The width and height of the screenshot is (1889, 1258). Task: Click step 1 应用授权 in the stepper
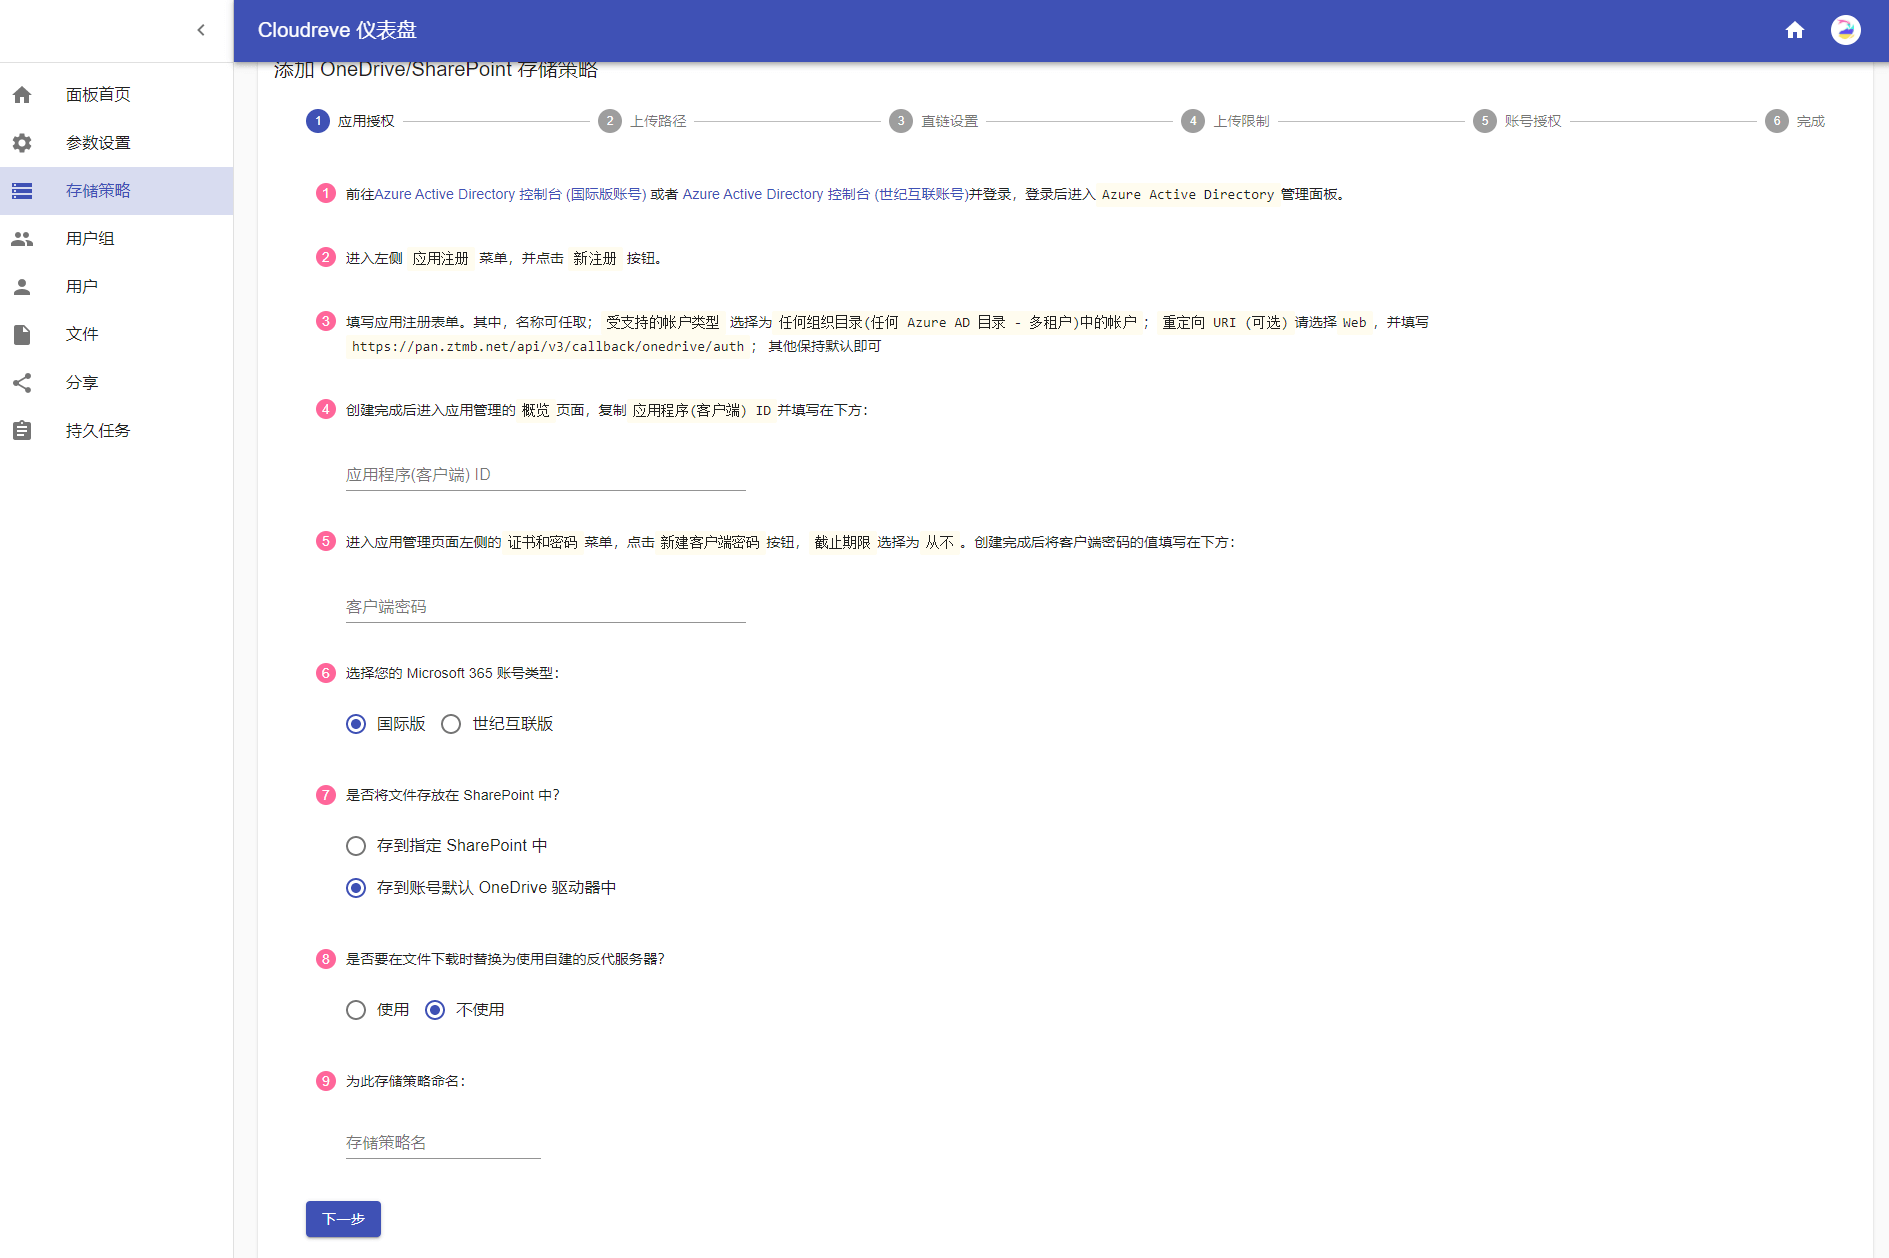click(x=350, y=121)
